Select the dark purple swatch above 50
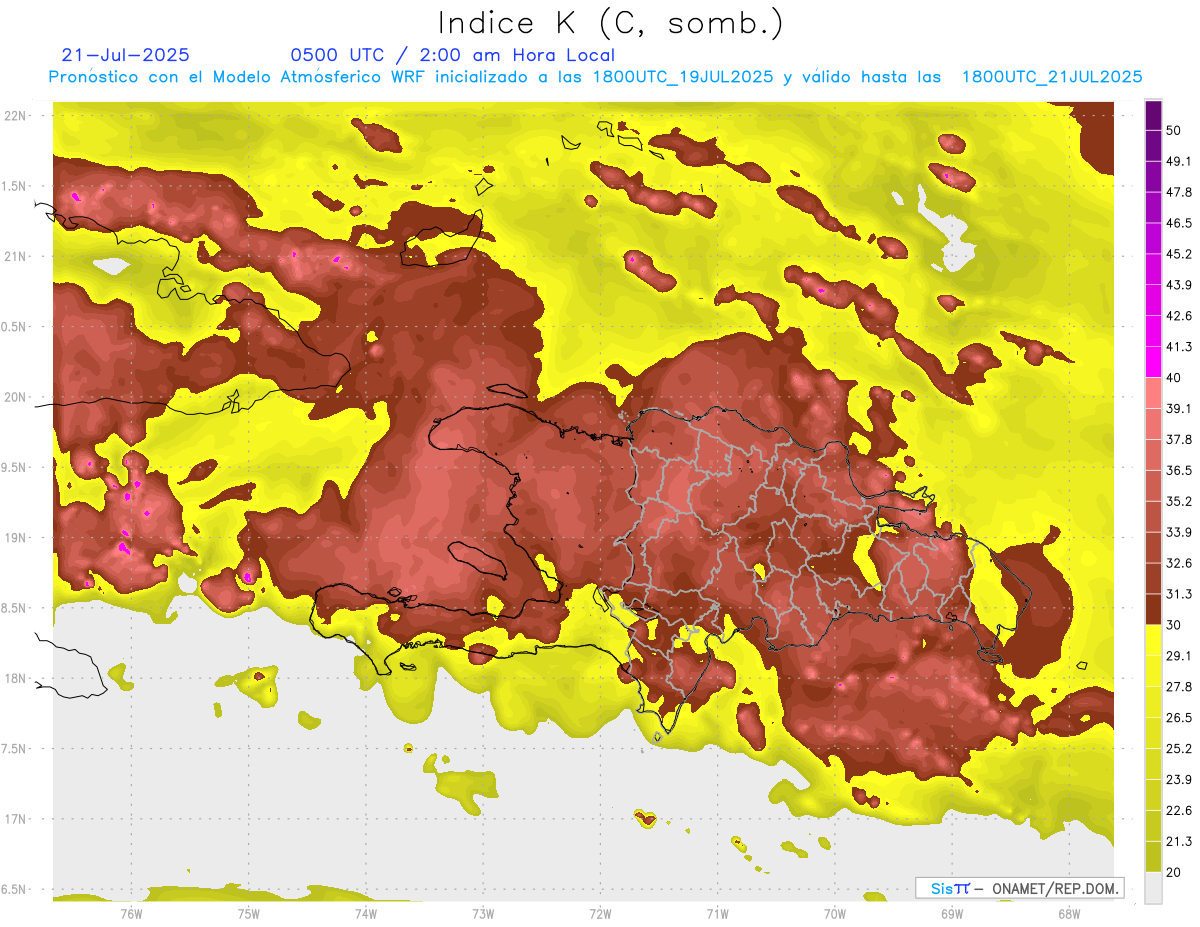Screen dimensions: 1200x927 (x=1153, y=115)
